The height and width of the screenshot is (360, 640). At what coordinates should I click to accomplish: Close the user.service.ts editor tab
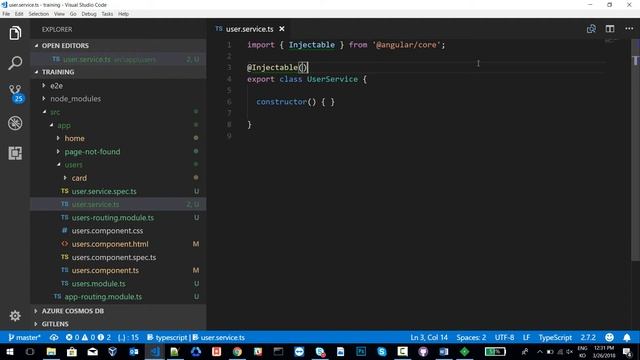pos(282,29)
